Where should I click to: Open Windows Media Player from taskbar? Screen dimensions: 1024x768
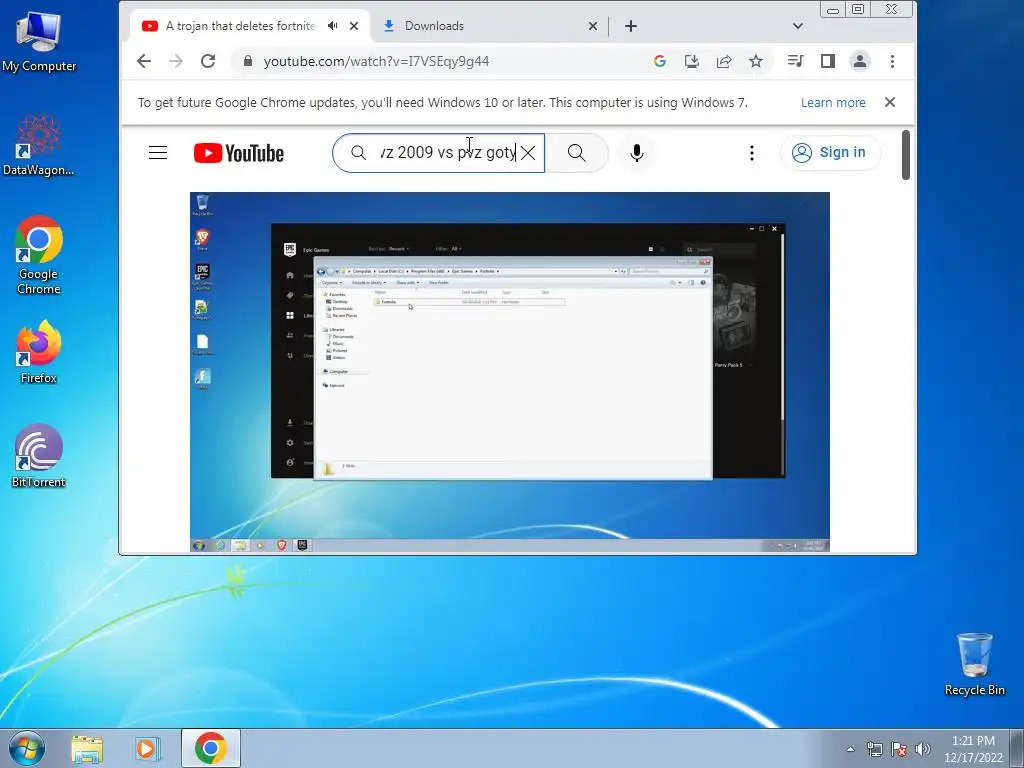point(148,748)
